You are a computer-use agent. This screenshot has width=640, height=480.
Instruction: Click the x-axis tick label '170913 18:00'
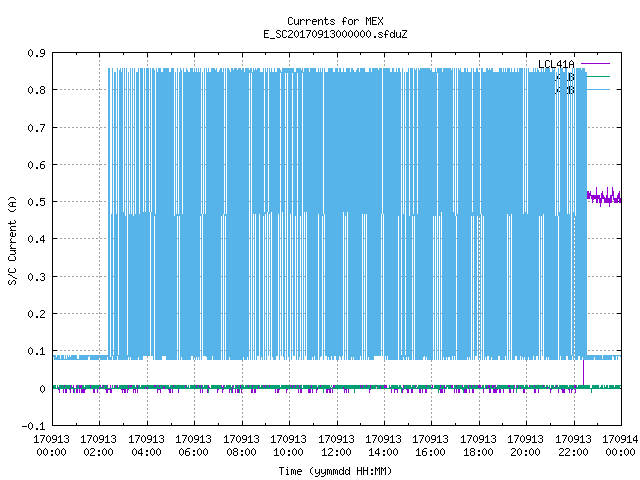(478, 446)
